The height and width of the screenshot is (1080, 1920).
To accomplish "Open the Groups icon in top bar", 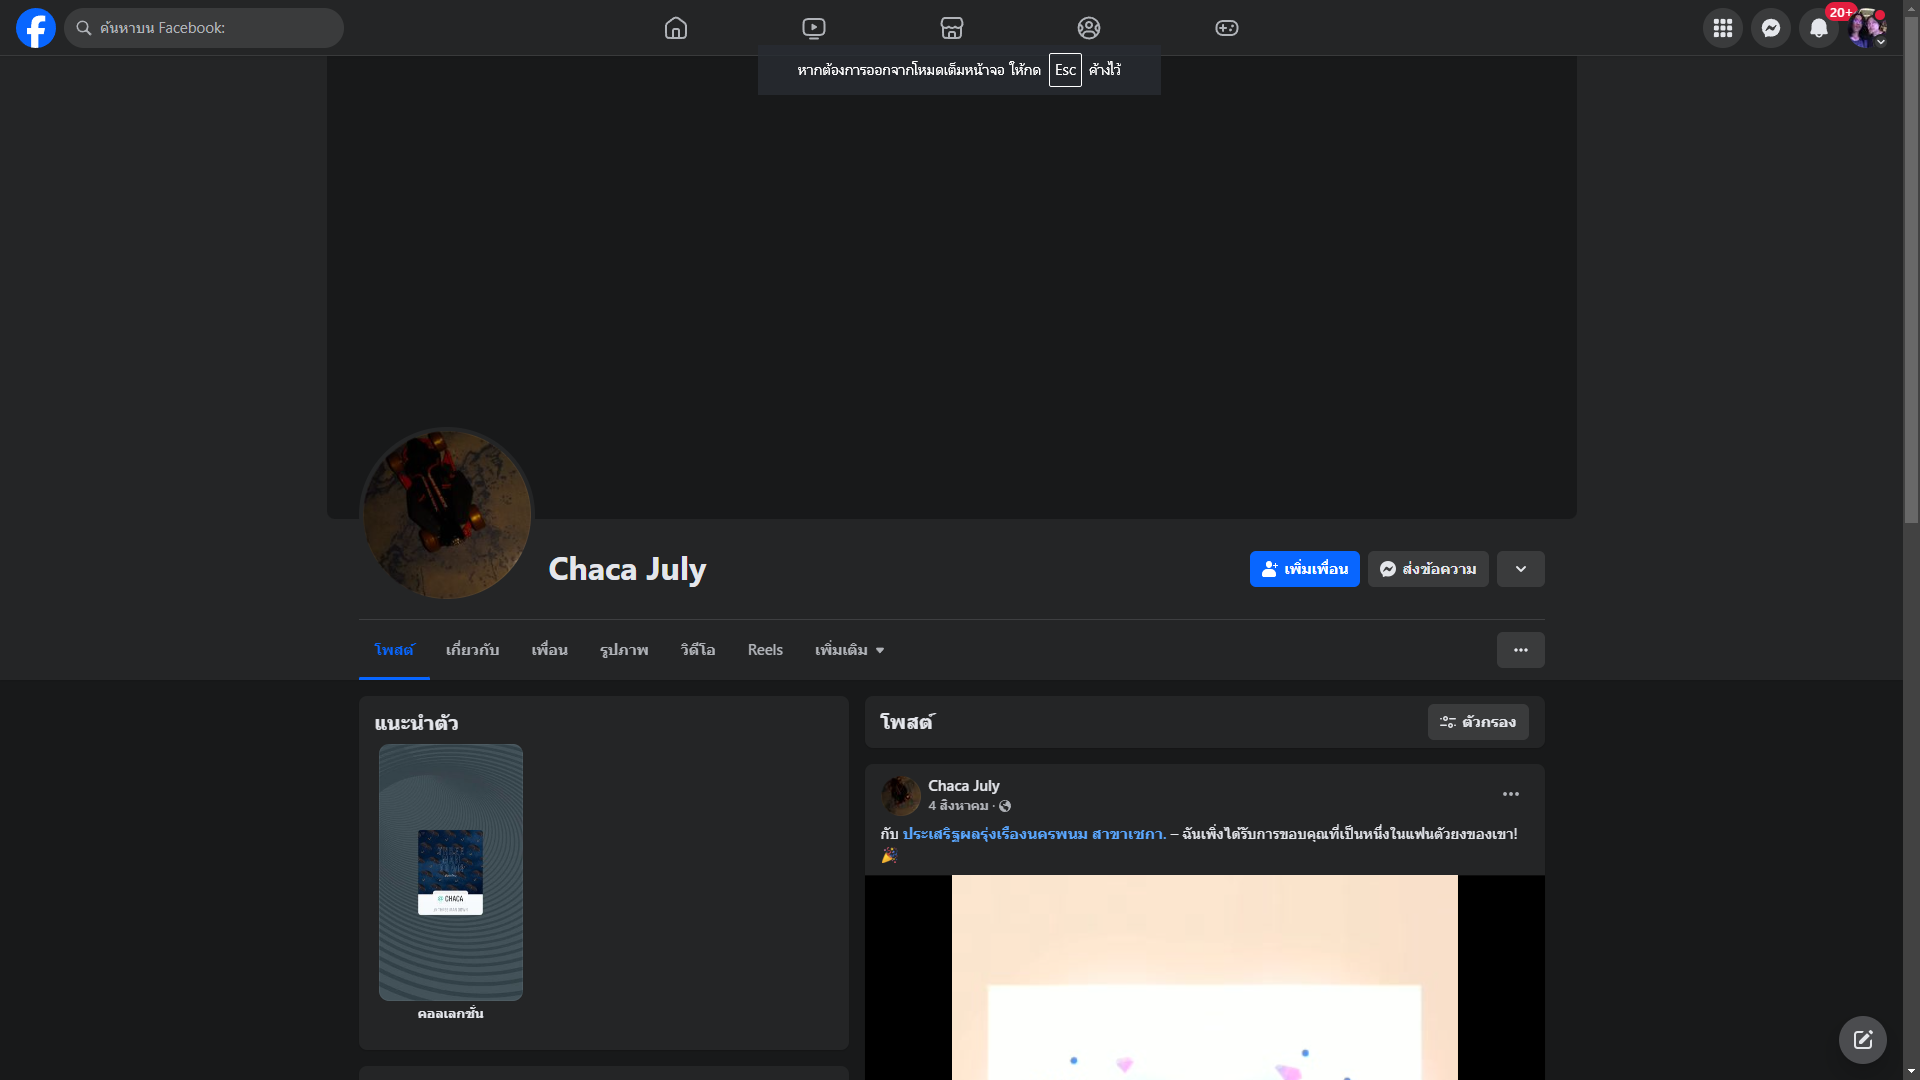I will point(1089,28).
